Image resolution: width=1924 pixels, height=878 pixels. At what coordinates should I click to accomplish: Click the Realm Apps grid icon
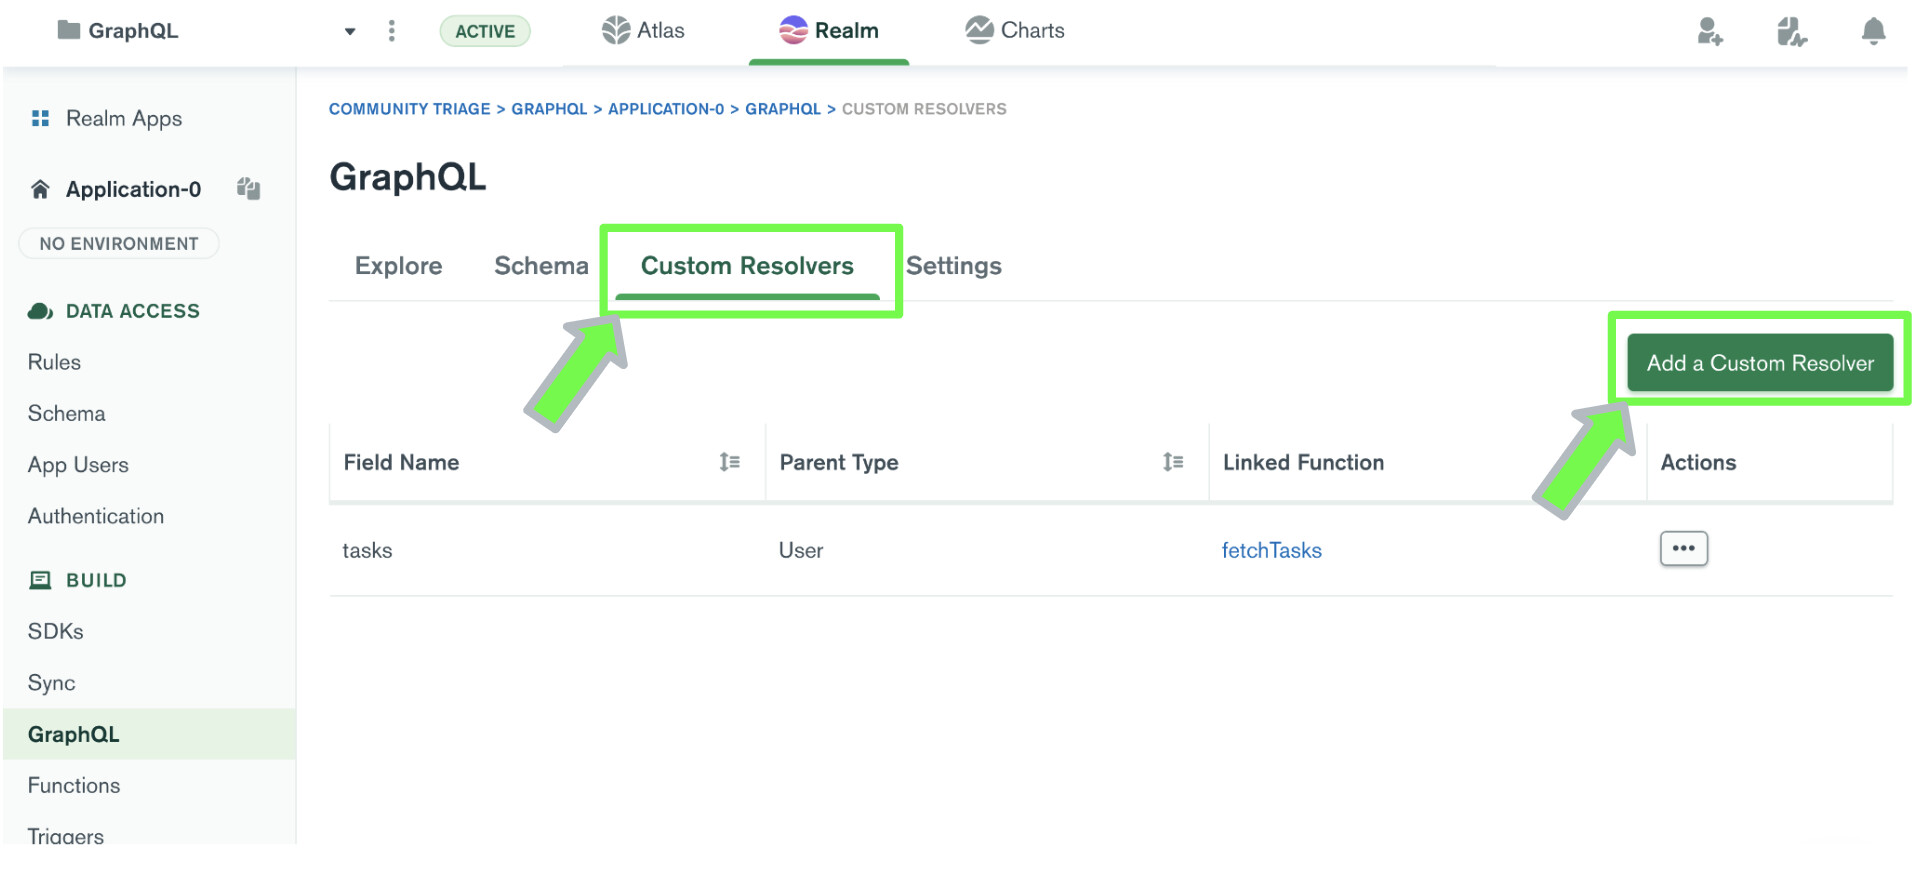40,119
